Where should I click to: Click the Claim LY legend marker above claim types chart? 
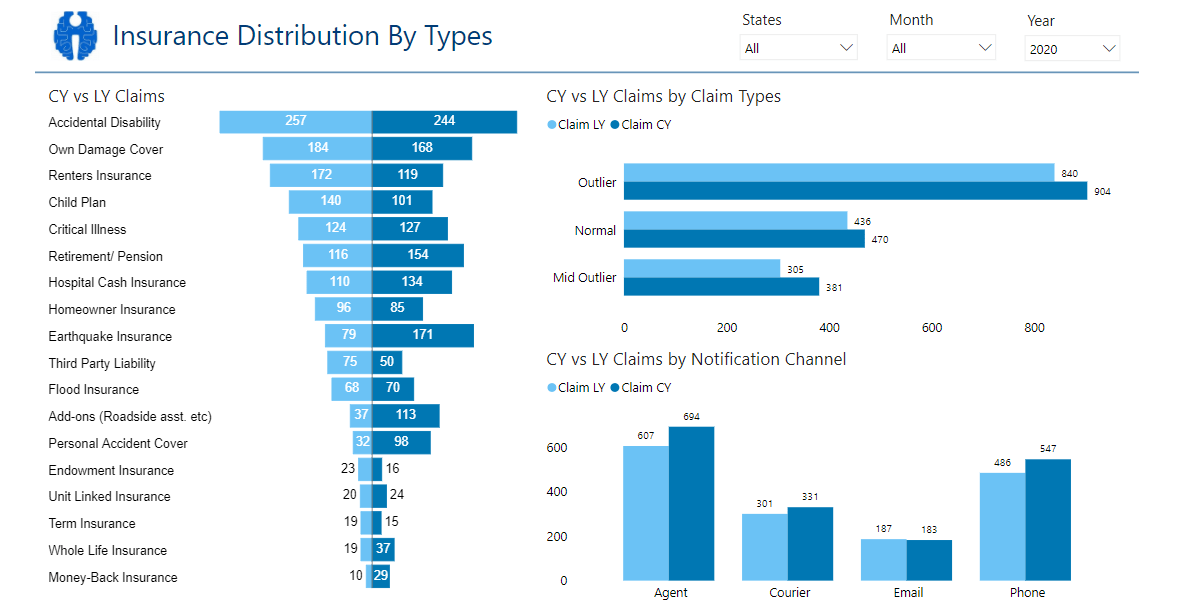pyautogui.click(x=551, y=124)
